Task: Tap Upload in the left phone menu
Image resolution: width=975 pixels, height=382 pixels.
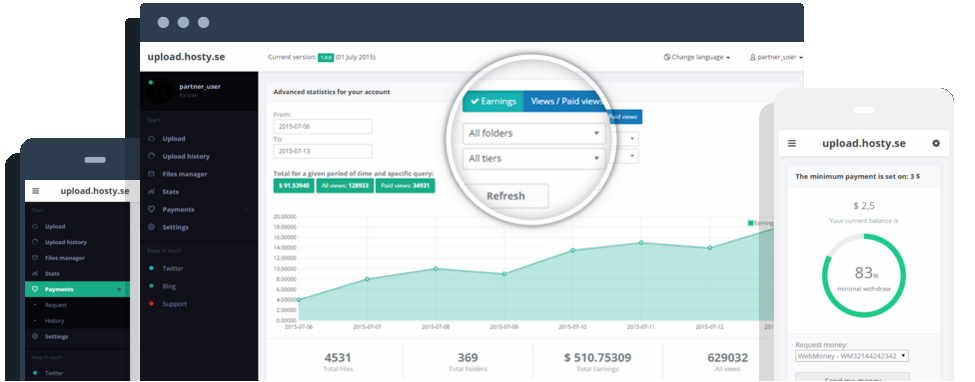Action: (55, 226)
